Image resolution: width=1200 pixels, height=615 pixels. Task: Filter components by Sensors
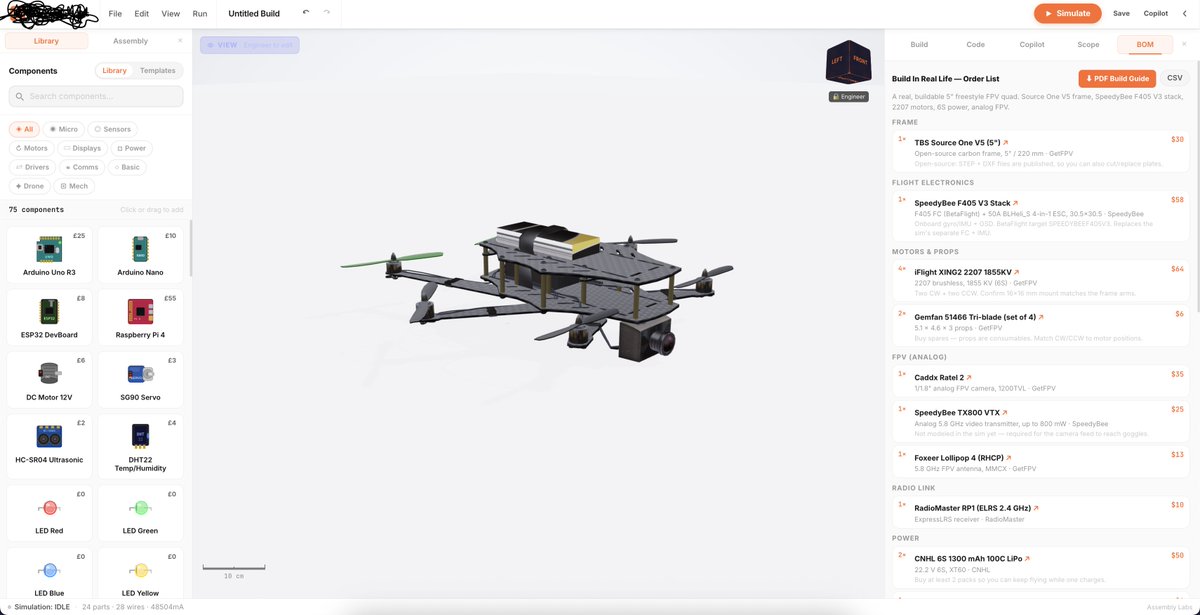point(113,129)
